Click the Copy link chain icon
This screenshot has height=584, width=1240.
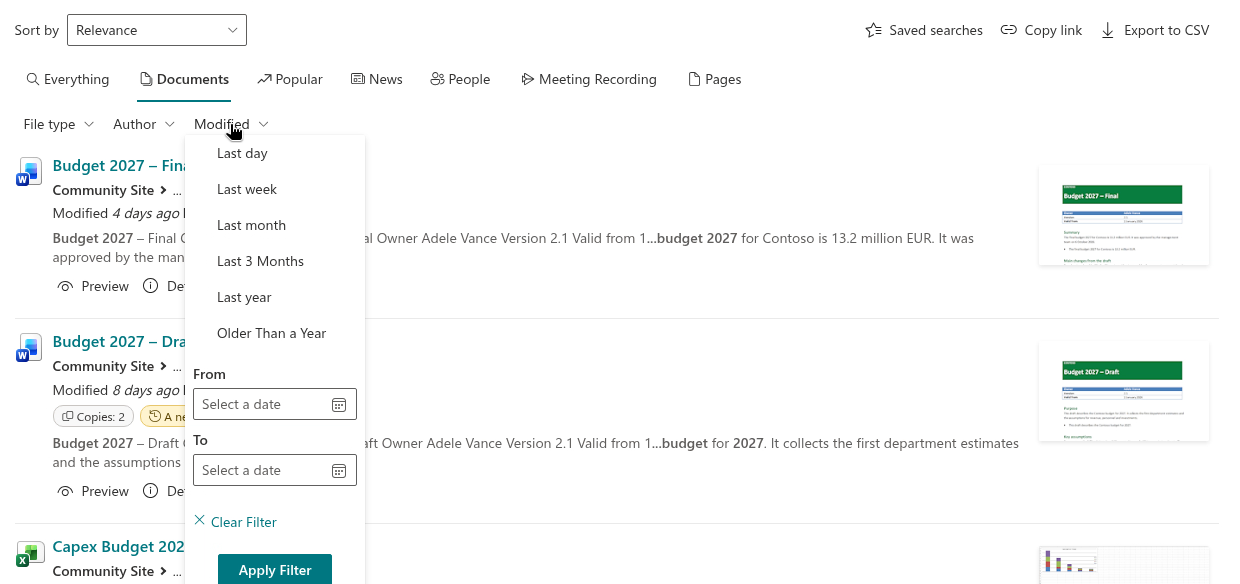click(1009, 30)
